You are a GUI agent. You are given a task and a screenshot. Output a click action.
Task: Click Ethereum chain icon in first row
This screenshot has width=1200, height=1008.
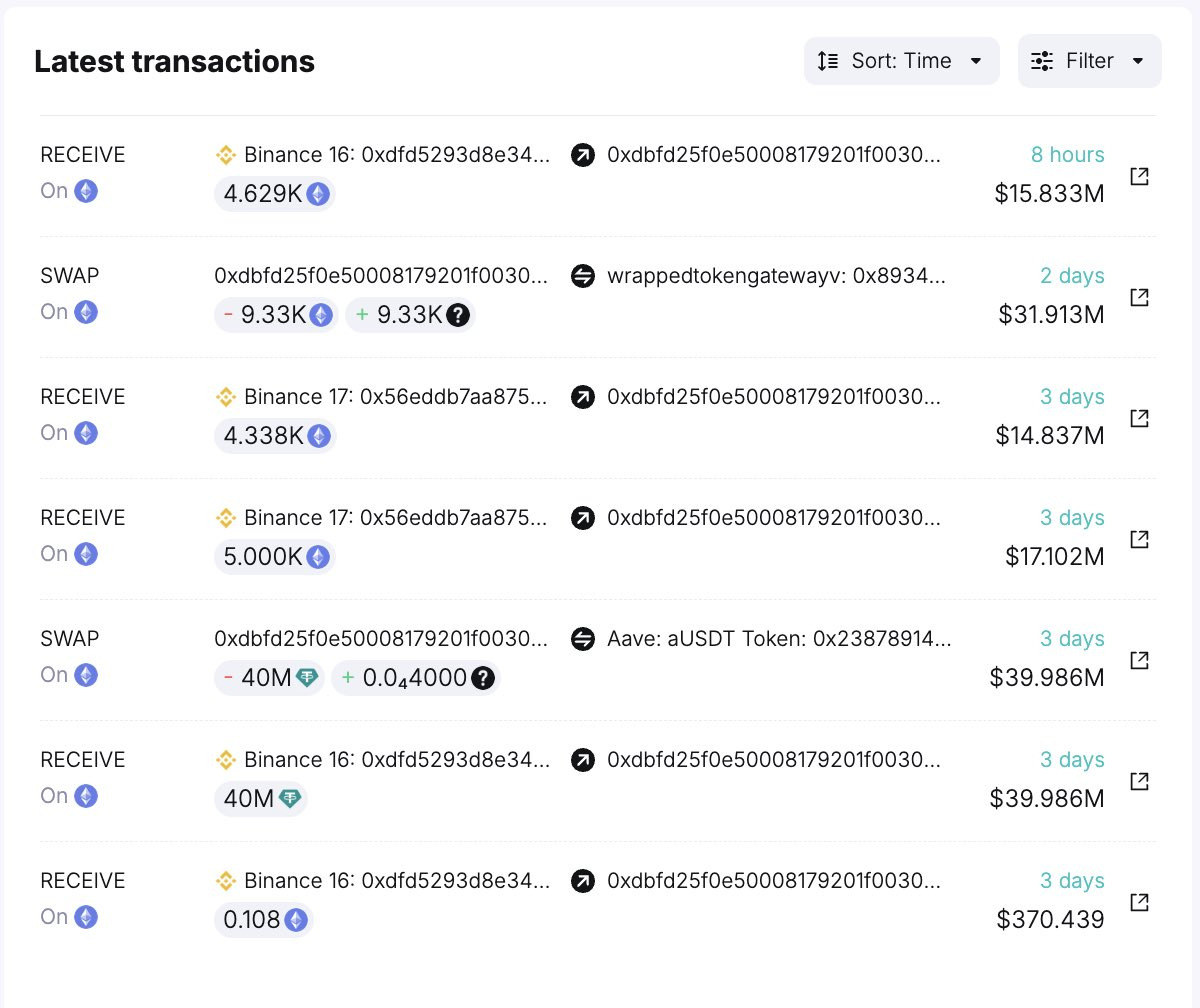click(87, 191)
